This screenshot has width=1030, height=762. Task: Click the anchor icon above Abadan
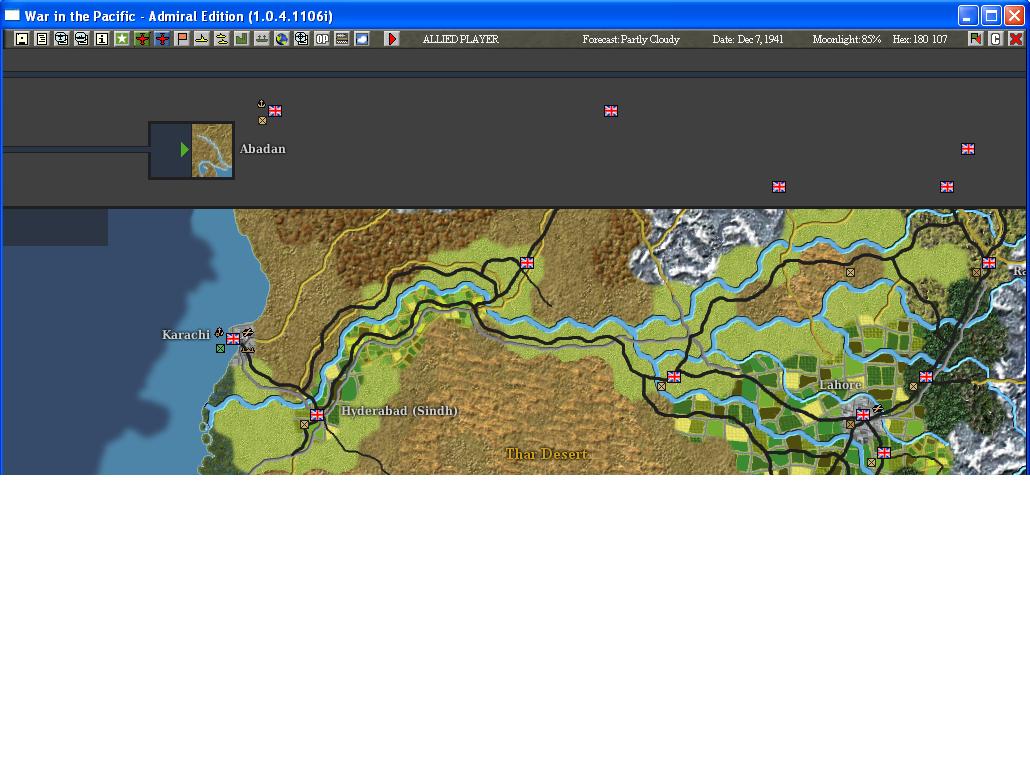coord(261,104)
